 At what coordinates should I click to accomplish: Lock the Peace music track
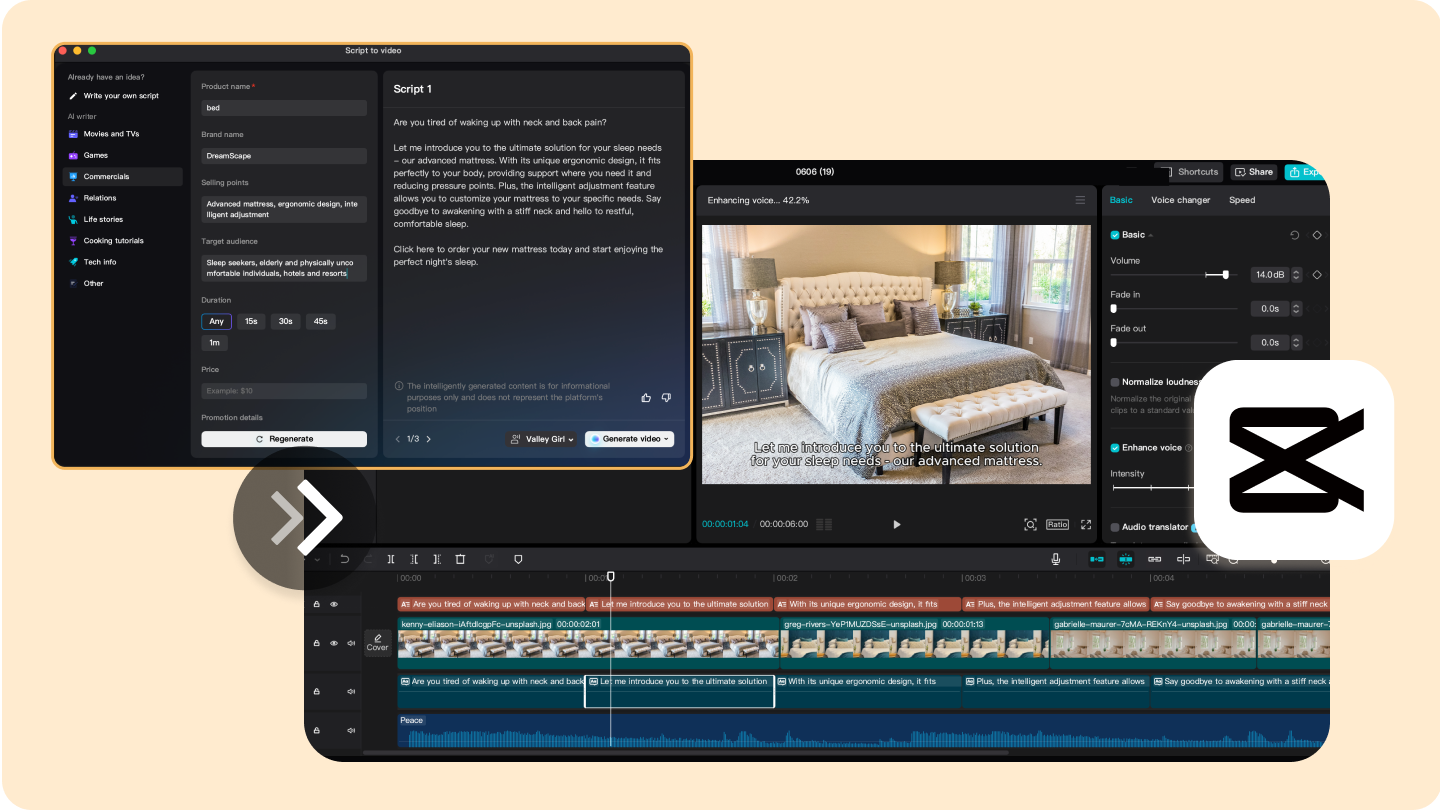click(x=317, y=731)
